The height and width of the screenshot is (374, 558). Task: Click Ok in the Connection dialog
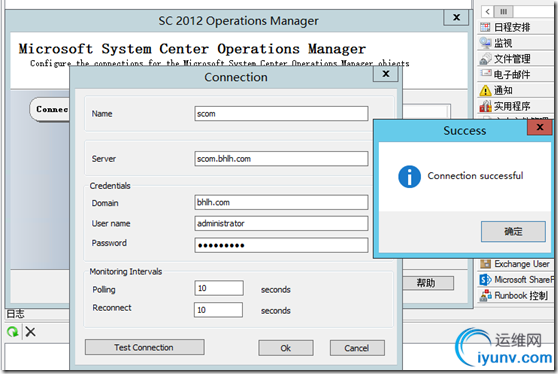(x=286, y=348)
